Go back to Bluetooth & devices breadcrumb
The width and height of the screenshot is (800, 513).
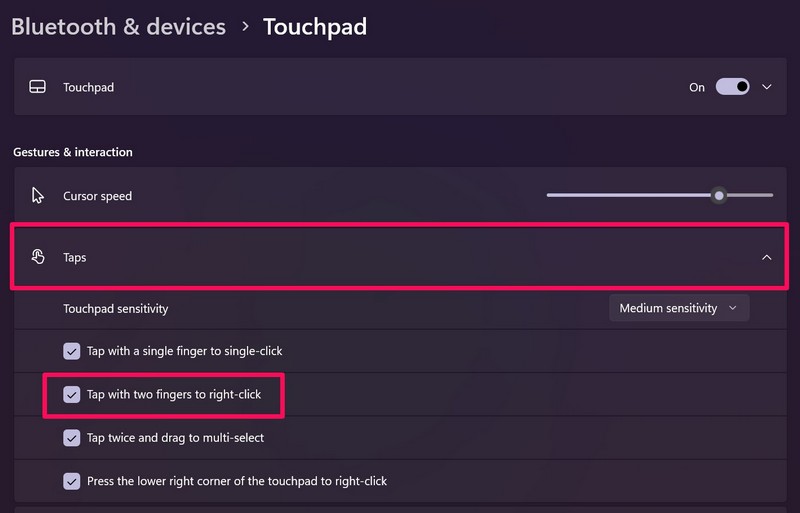click(118, 27)
